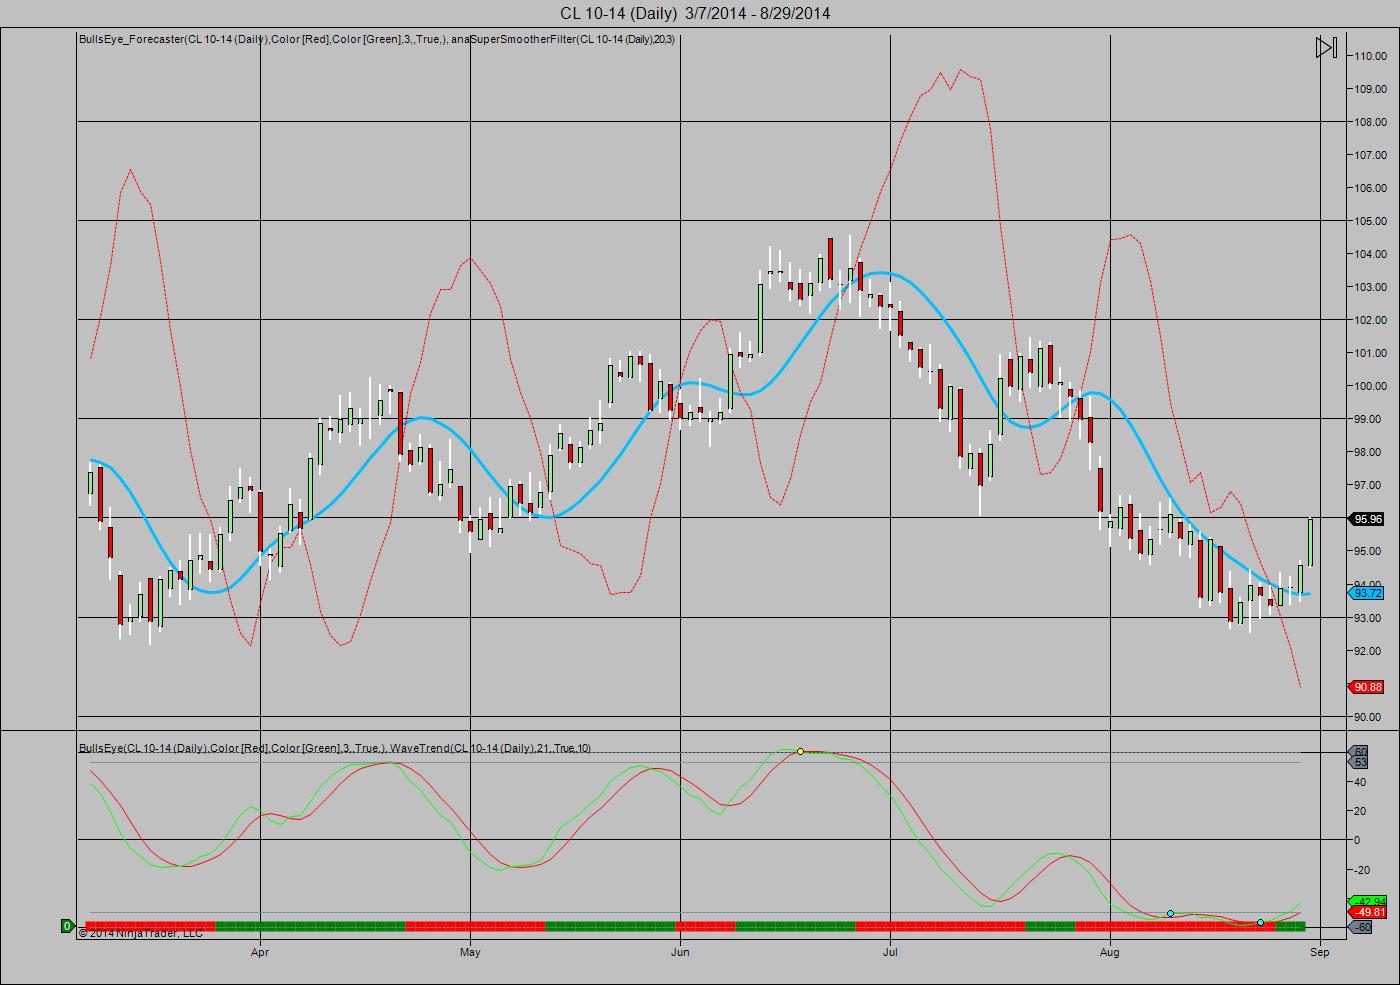
Task: Click the Aug label on time axis
Action: coord(1110,952)
